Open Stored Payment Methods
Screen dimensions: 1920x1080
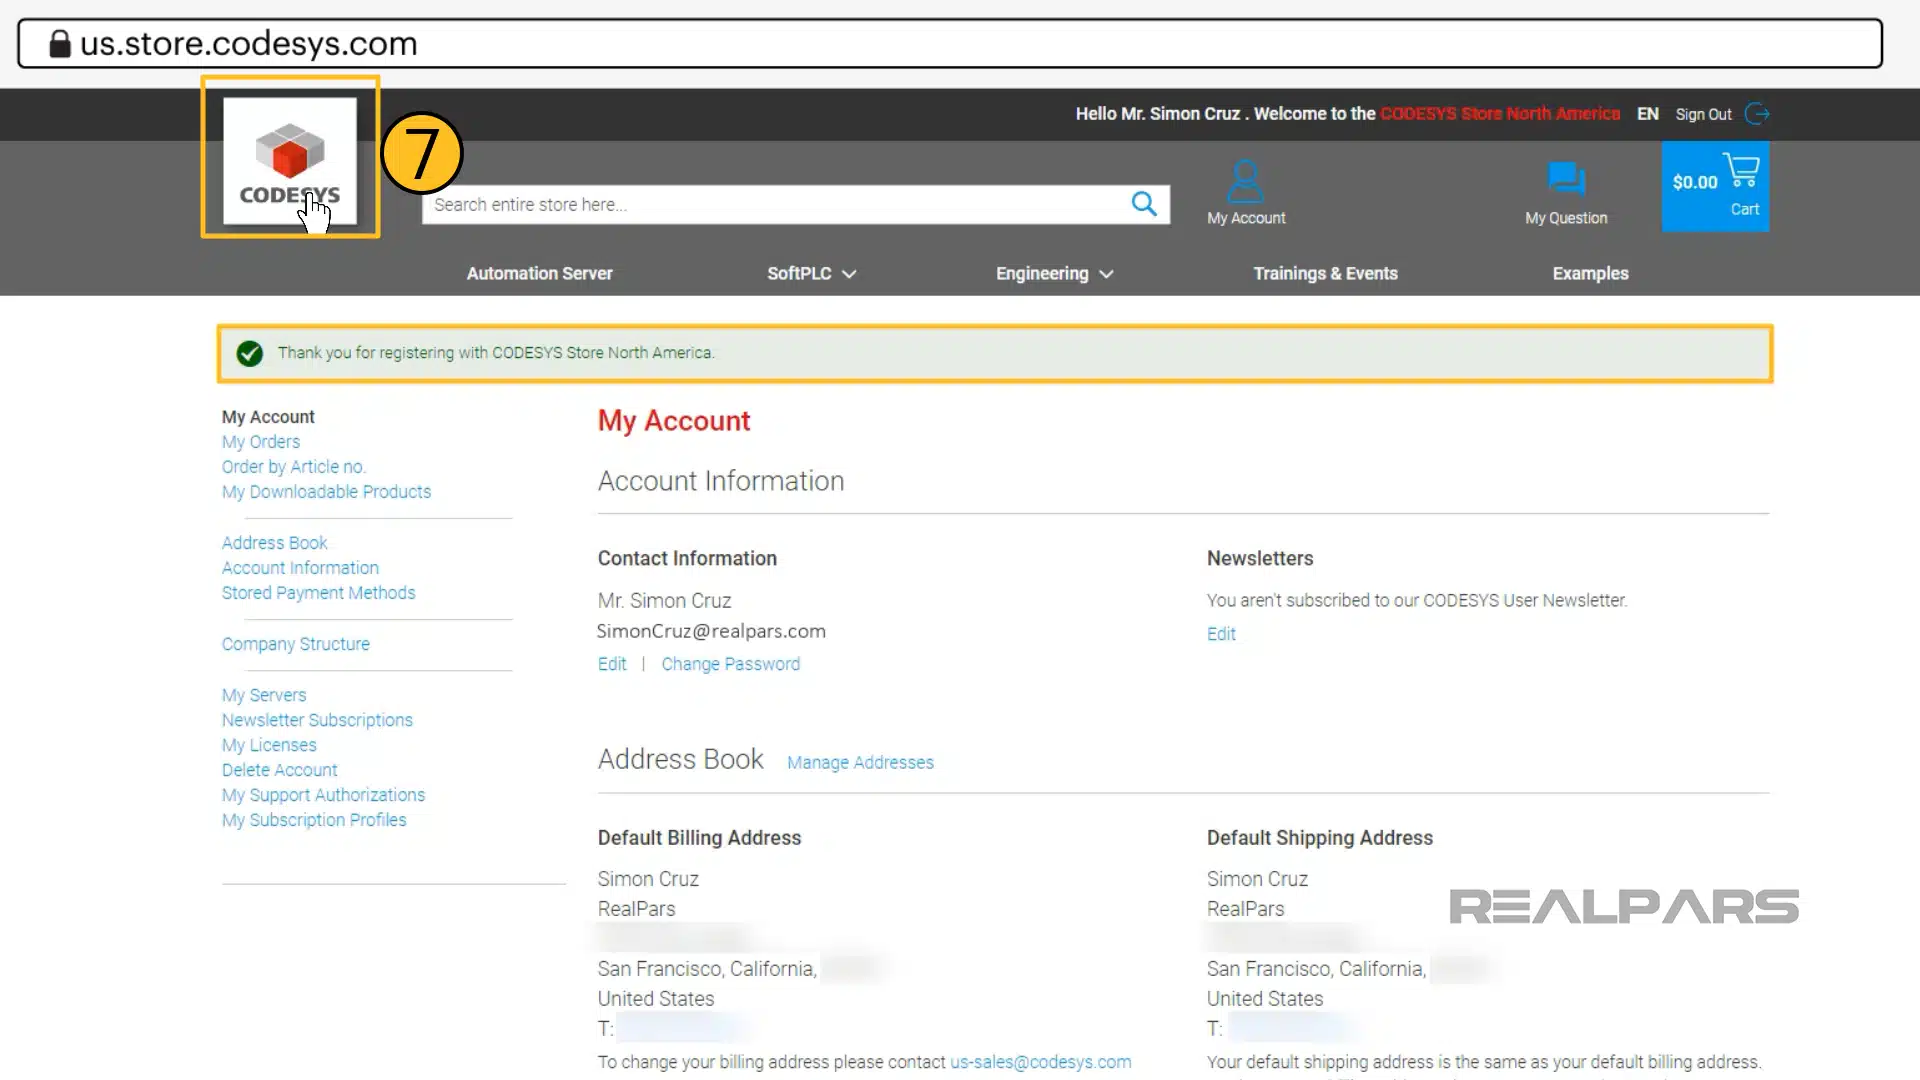pyautogui.click(x=318, y=592)
